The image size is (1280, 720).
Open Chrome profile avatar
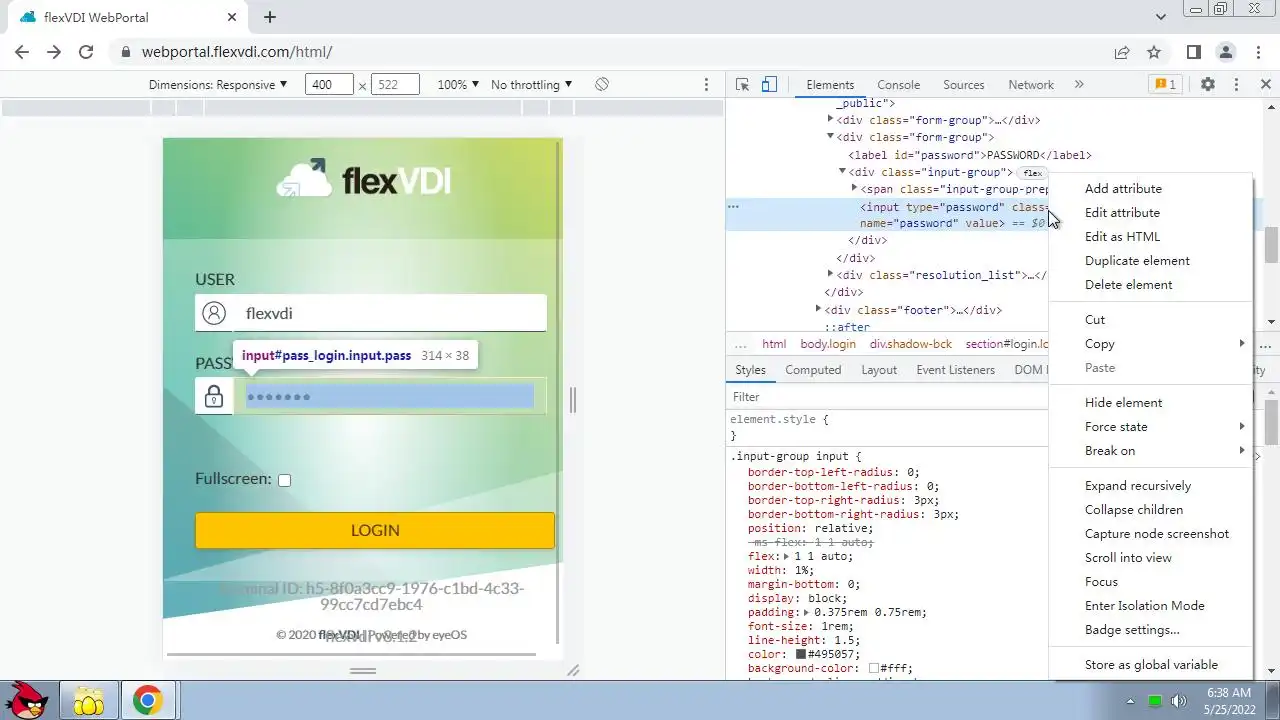click(x=1225, y=52)
